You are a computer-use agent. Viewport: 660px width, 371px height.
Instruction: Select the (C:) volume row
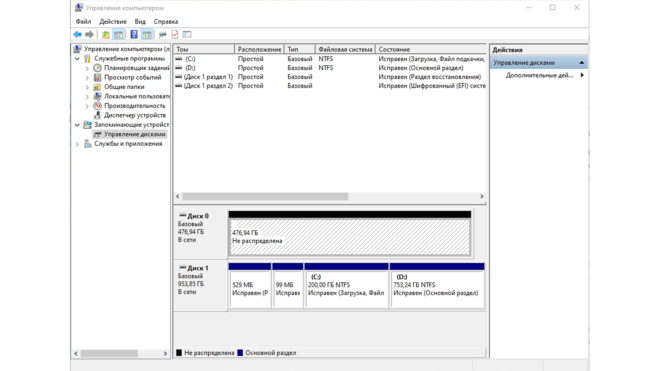coord(330,59)
